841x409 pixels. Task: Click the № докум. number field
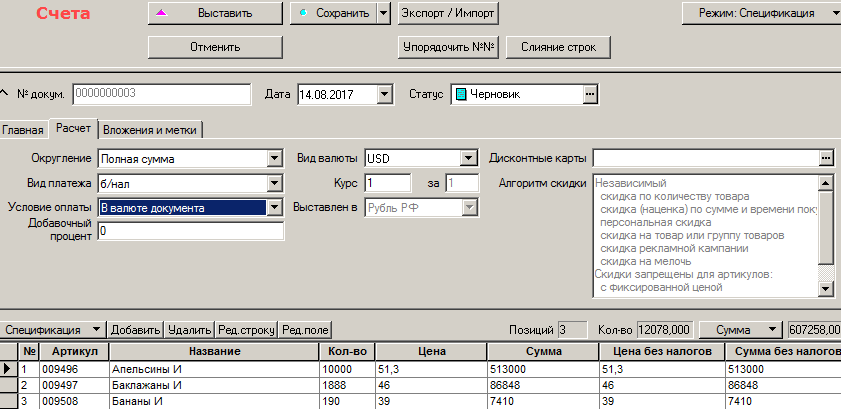(162, 94)
